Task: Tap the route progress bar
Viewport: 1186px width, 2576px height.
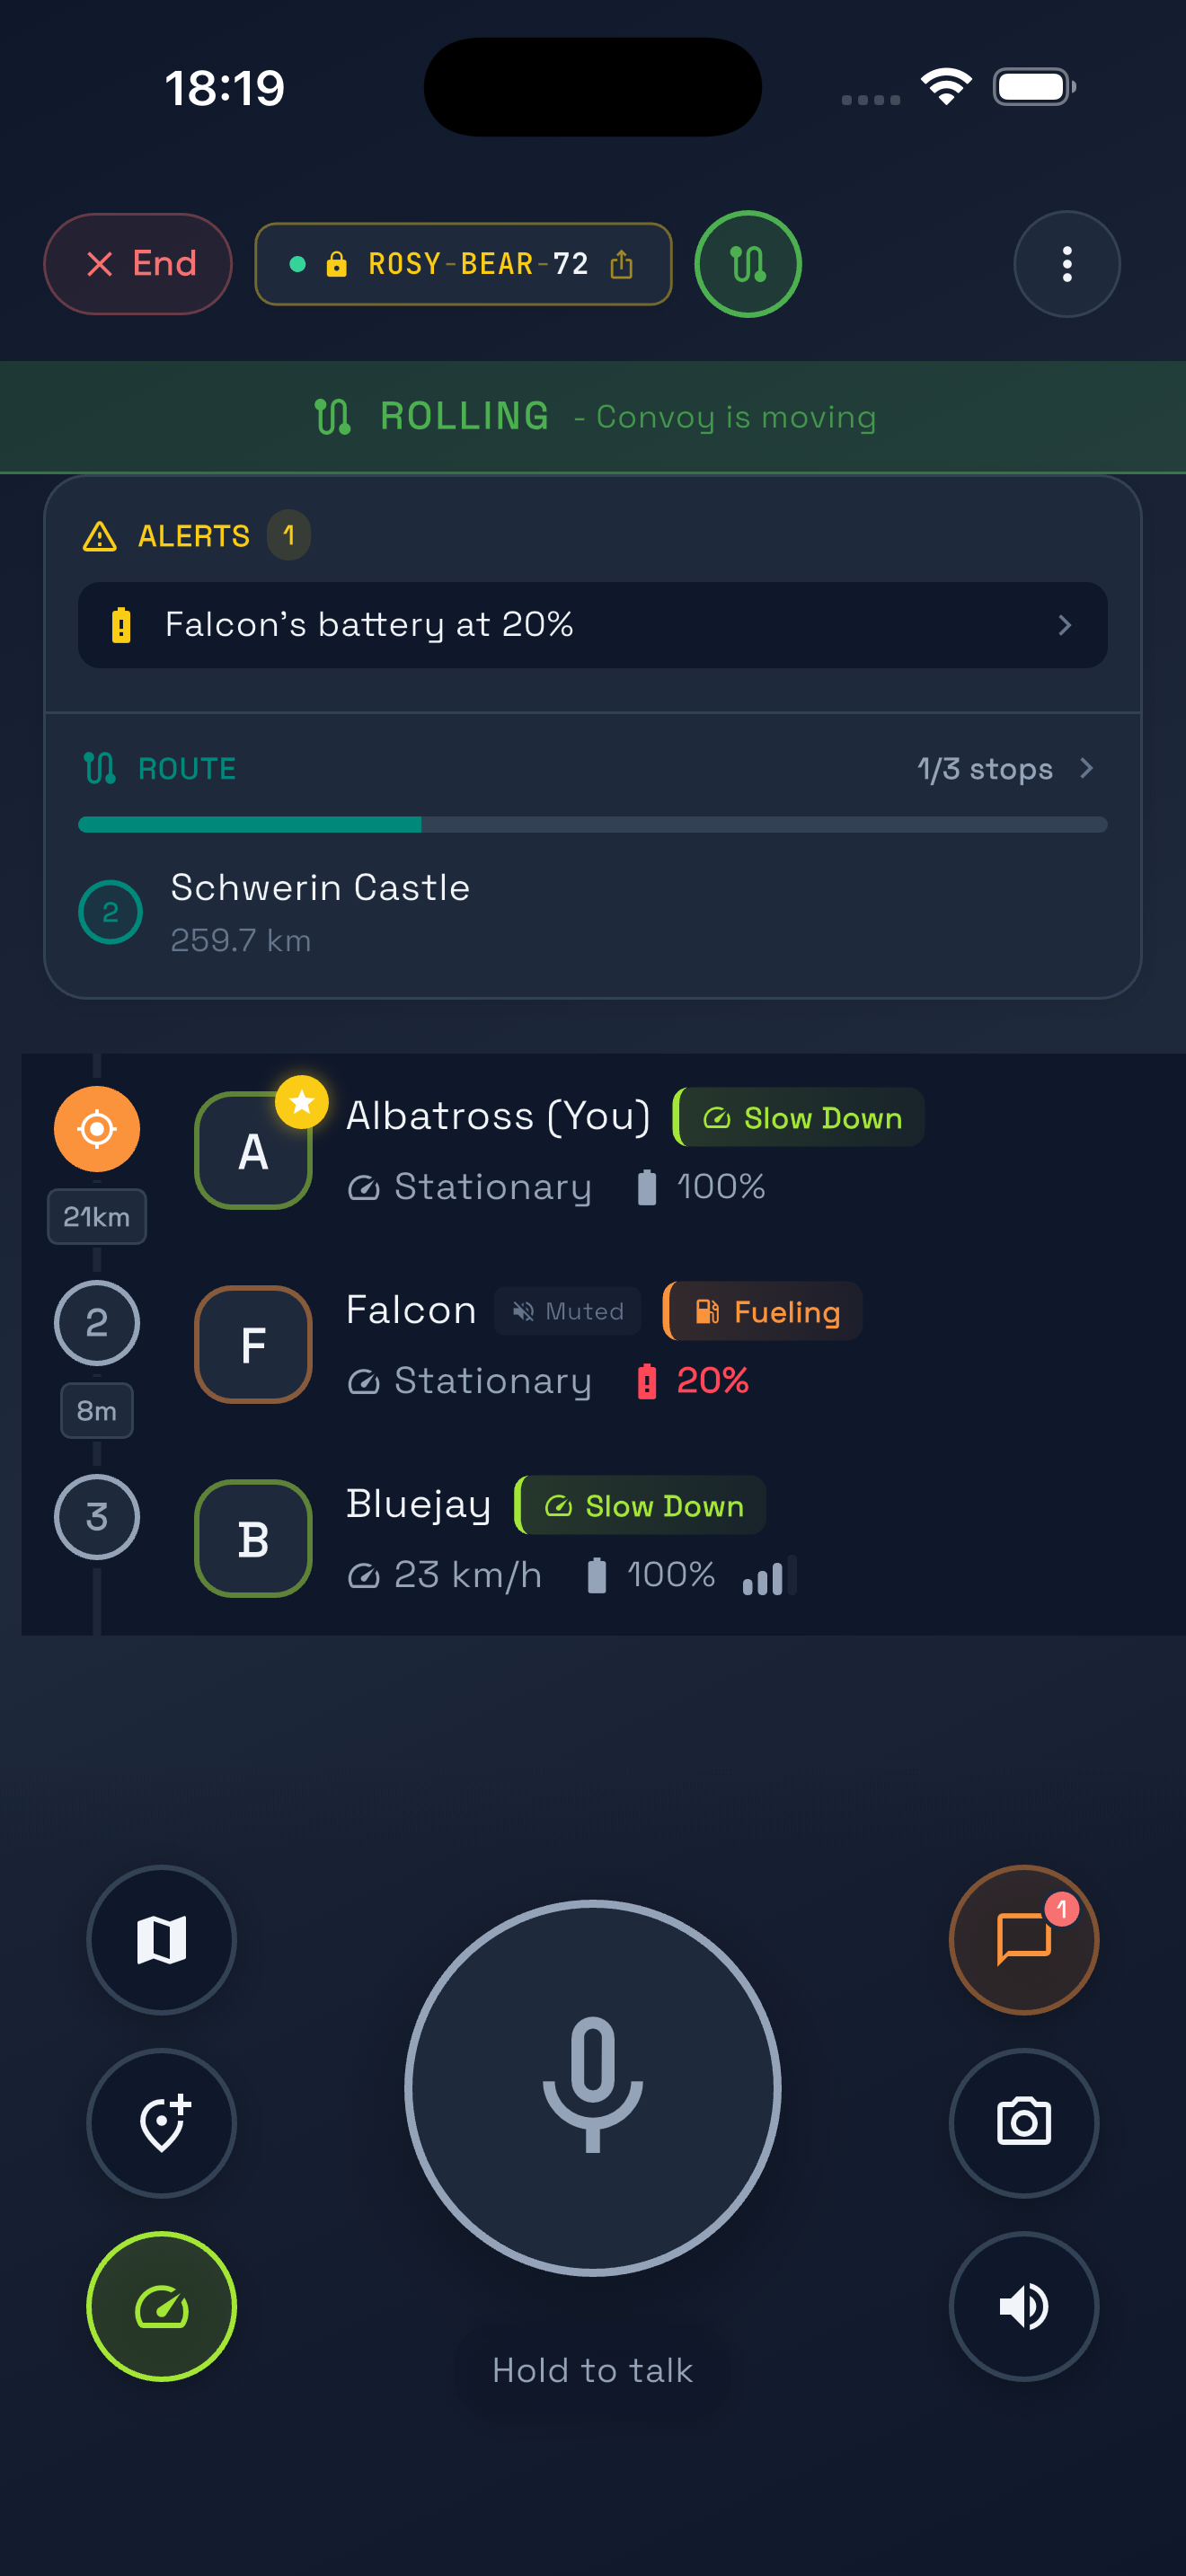Action: point(593,824)
